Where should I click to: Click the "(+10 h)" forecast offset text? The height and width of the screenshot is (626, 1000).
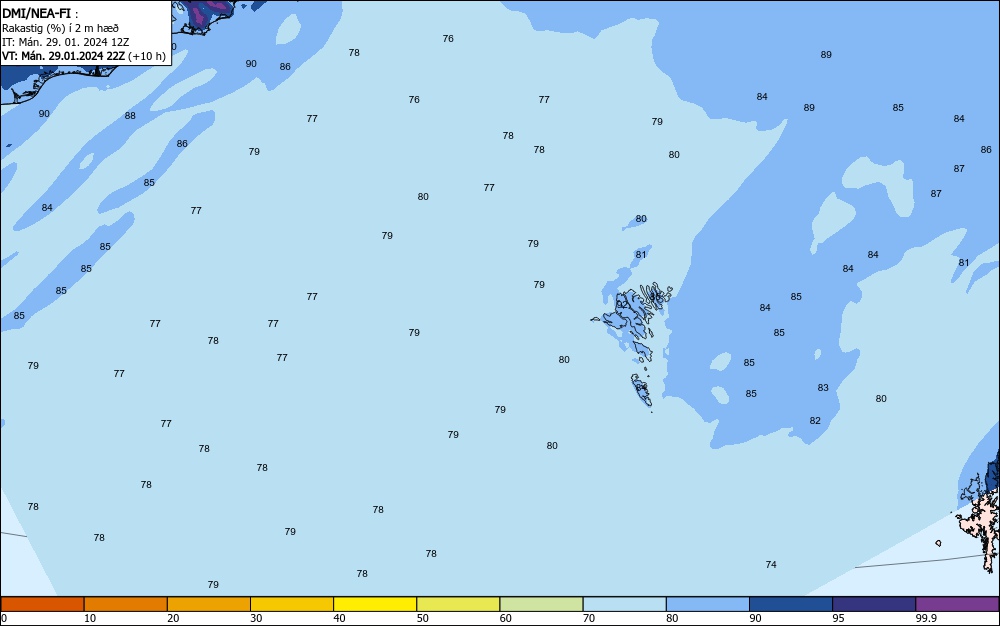(x=147, y=56)
